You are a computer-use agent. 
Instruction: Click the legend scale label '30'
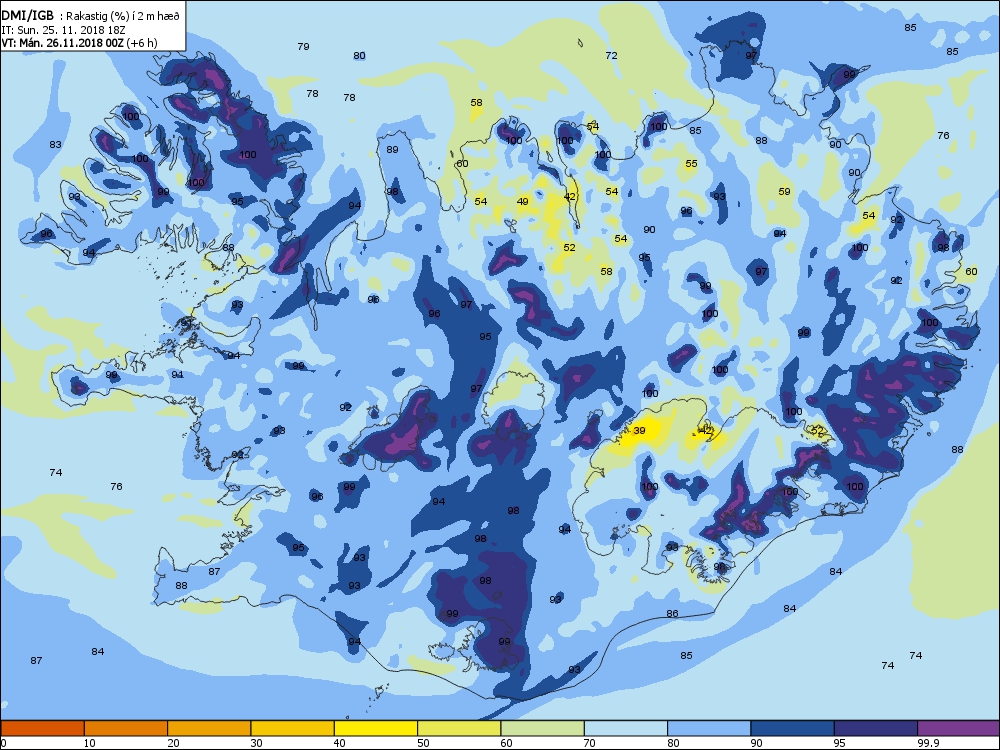pos(257,743)
